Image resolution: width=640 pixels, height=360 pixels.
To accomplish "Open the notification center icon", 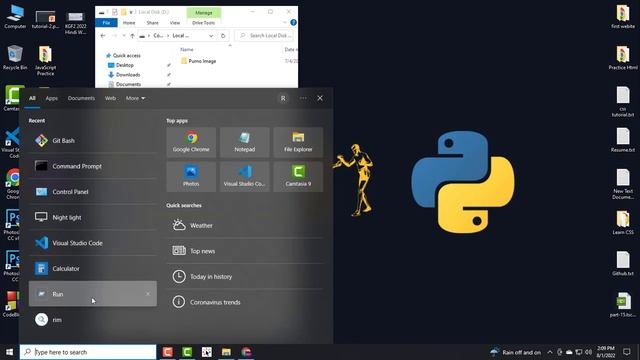I will point(627,352).
